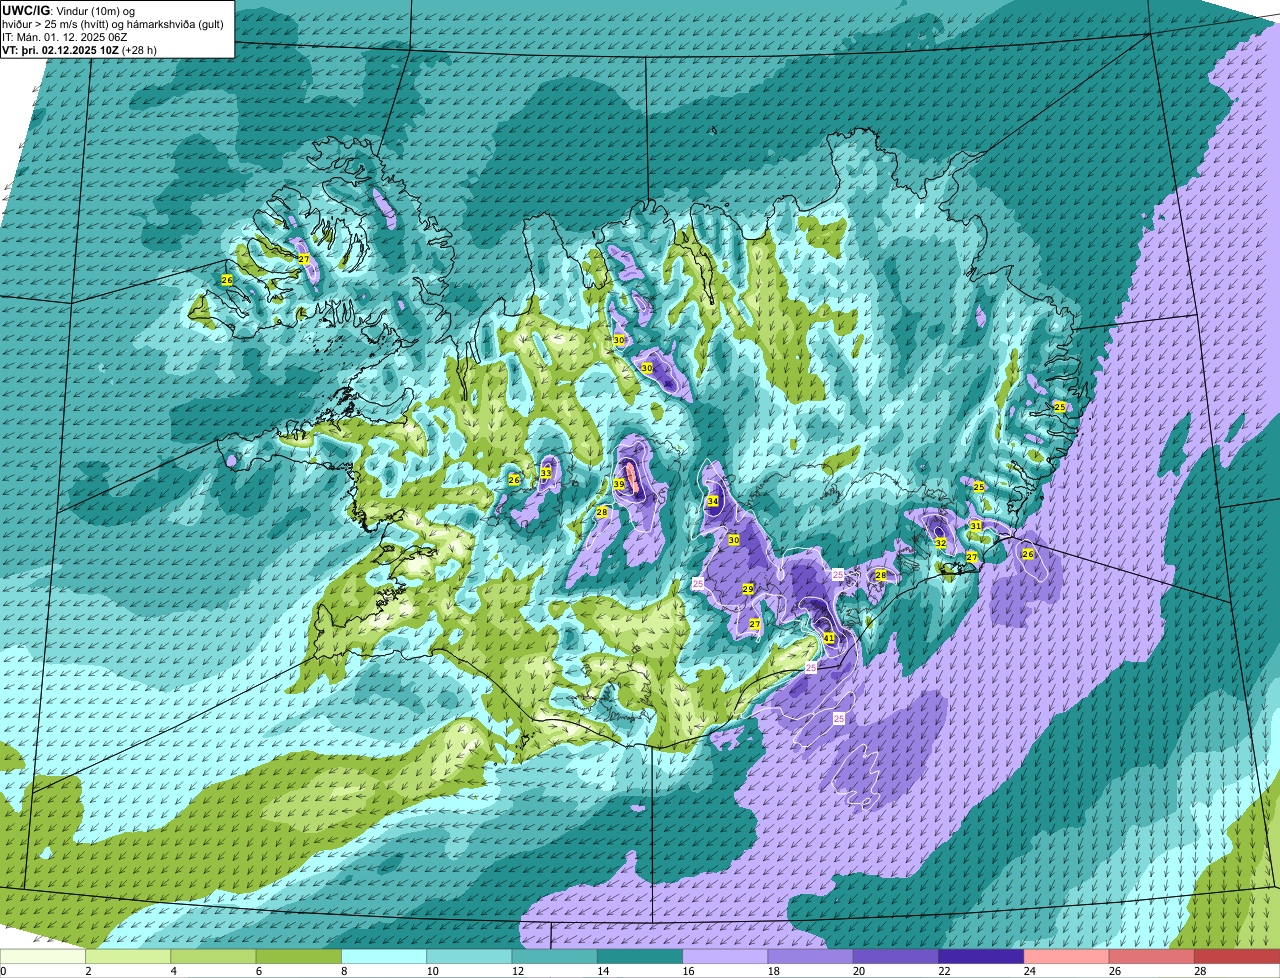Pick the olive green 6–8 m/s legend swatch
The height and width of the screenshot is (978, 1280).
pos(299,956)
